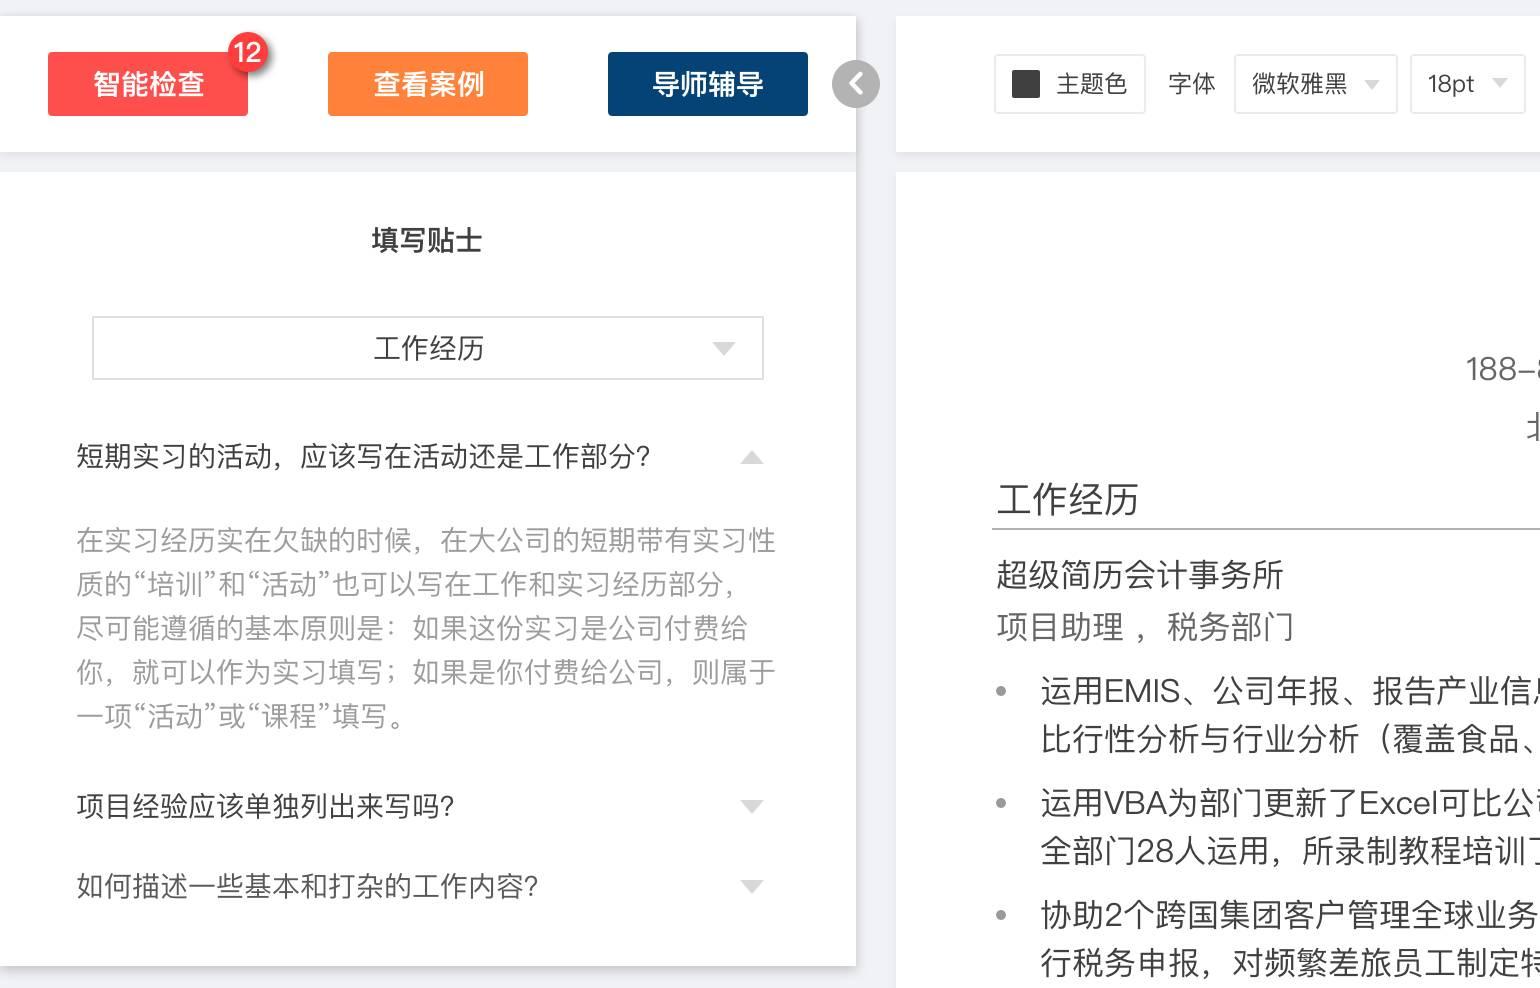
Task: Click the 导师辅导 mentor coaching button
Action: pos(707,84)
